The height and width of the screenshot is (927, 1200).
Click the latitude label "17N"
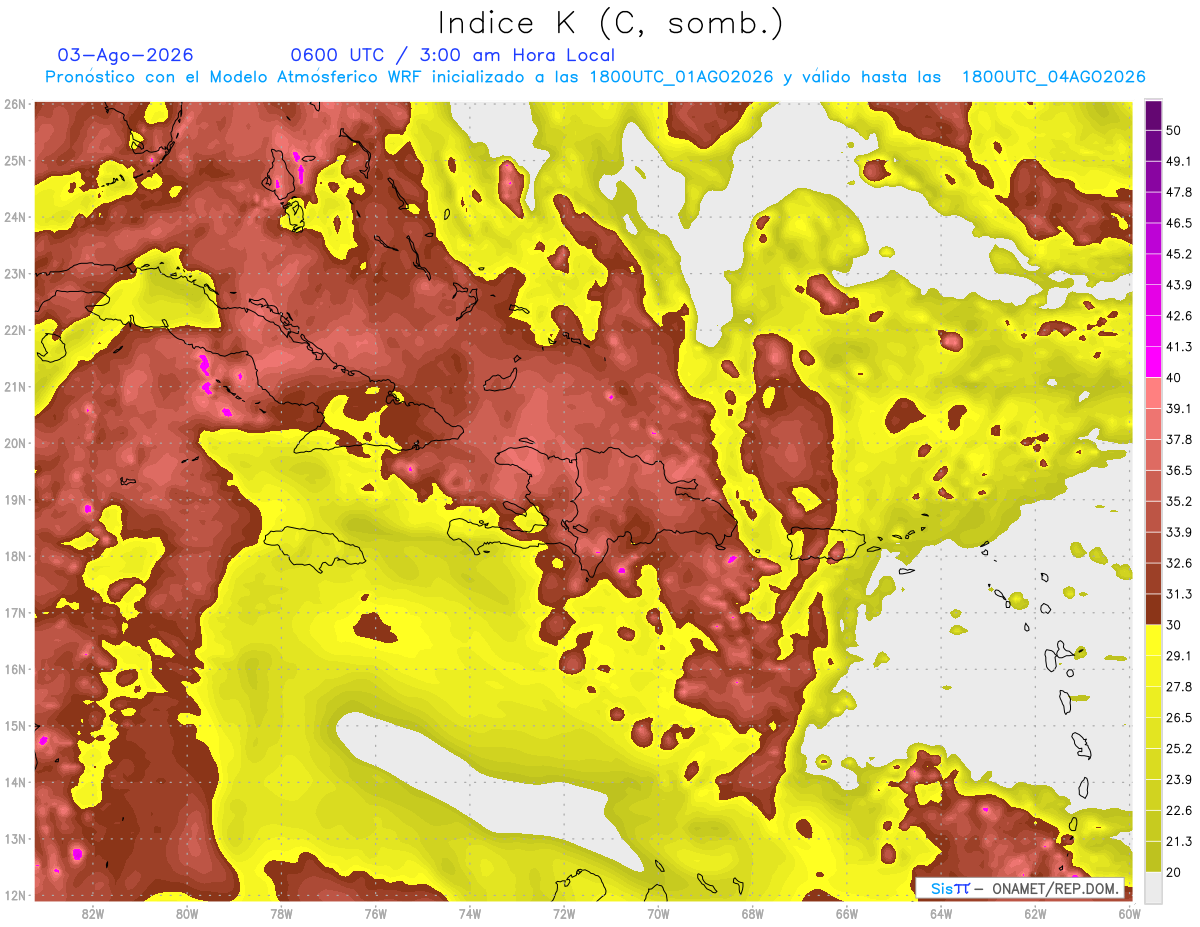coord(15,613)
